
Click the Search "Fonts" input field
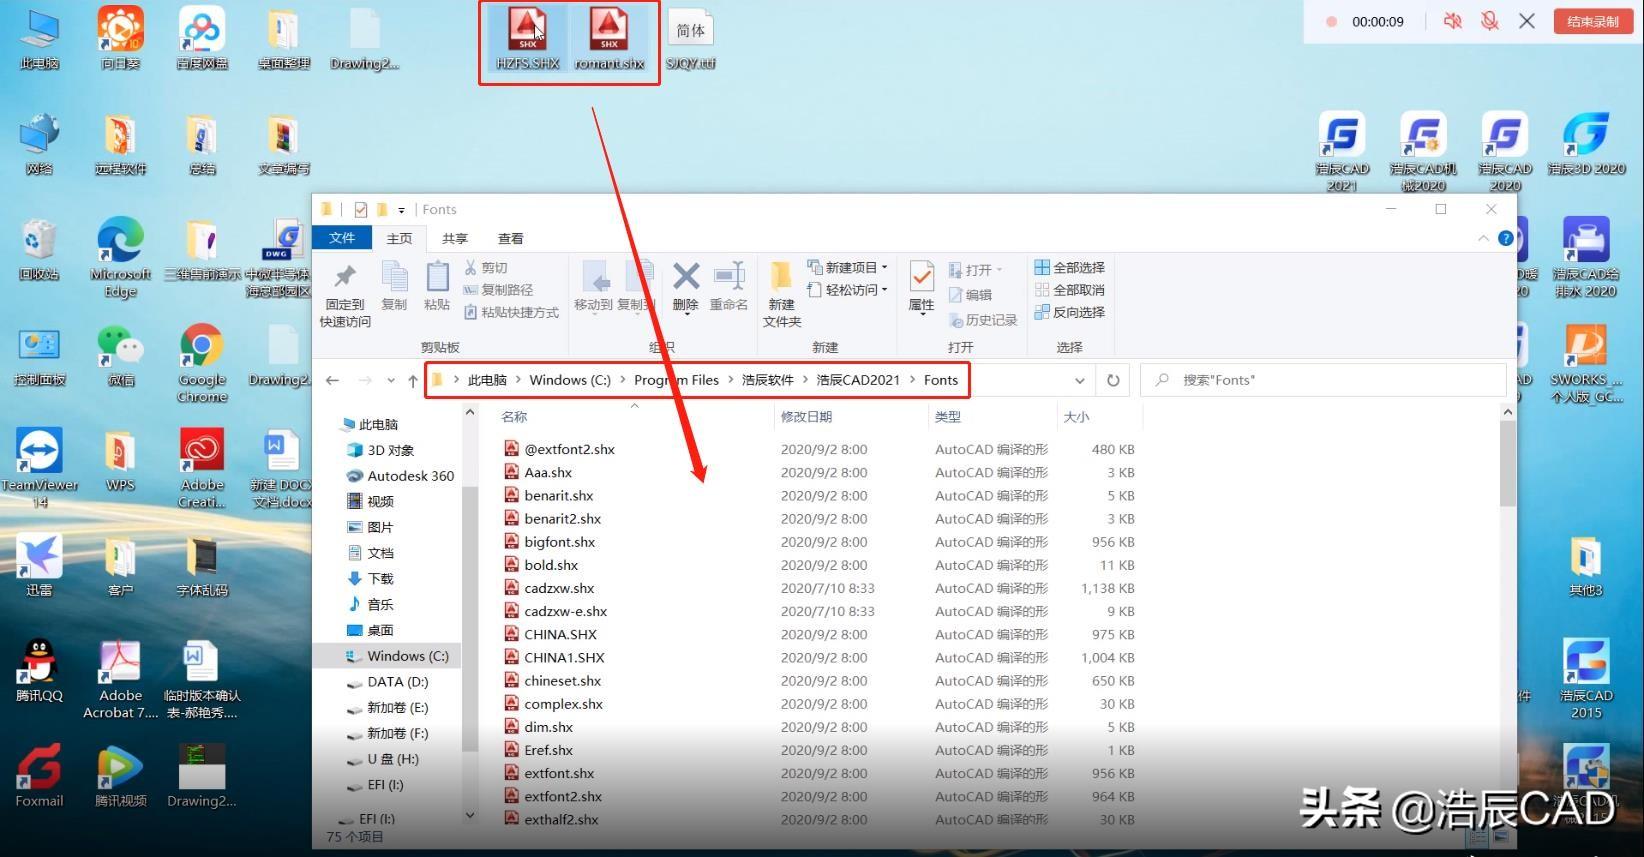click(x=1323, y=380)
